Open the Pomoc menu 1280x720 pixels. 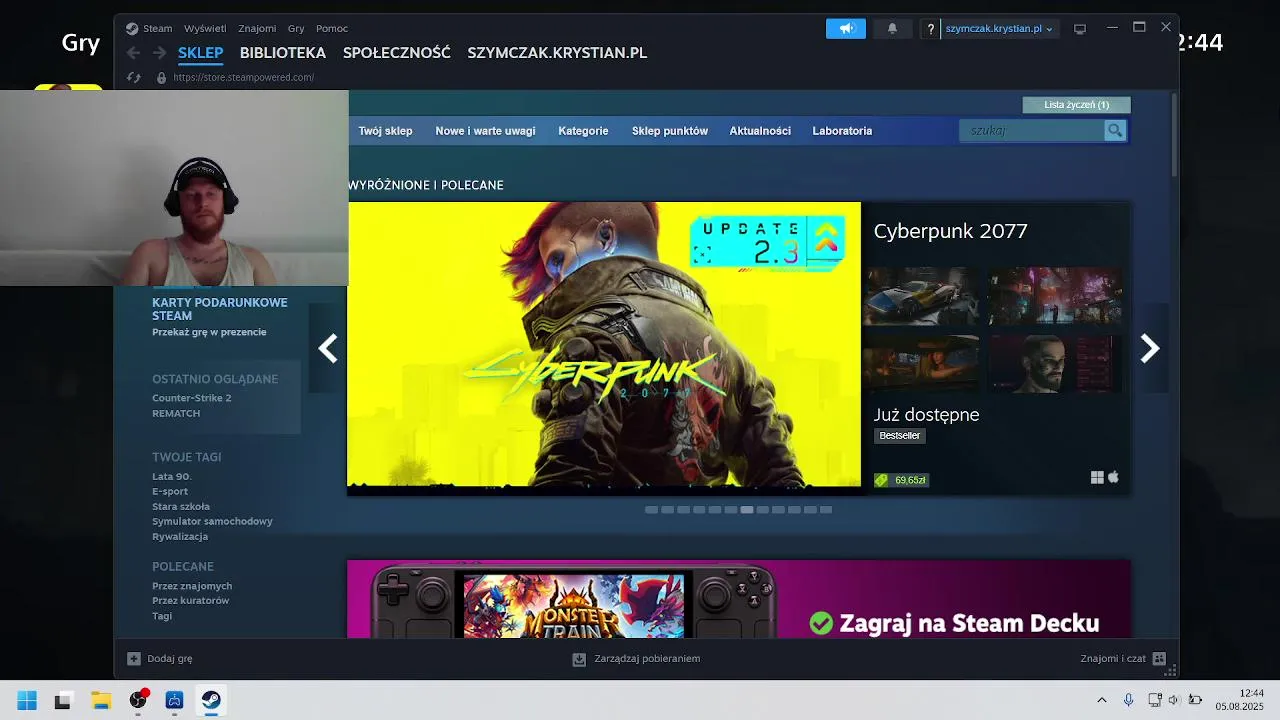point(332,28)
